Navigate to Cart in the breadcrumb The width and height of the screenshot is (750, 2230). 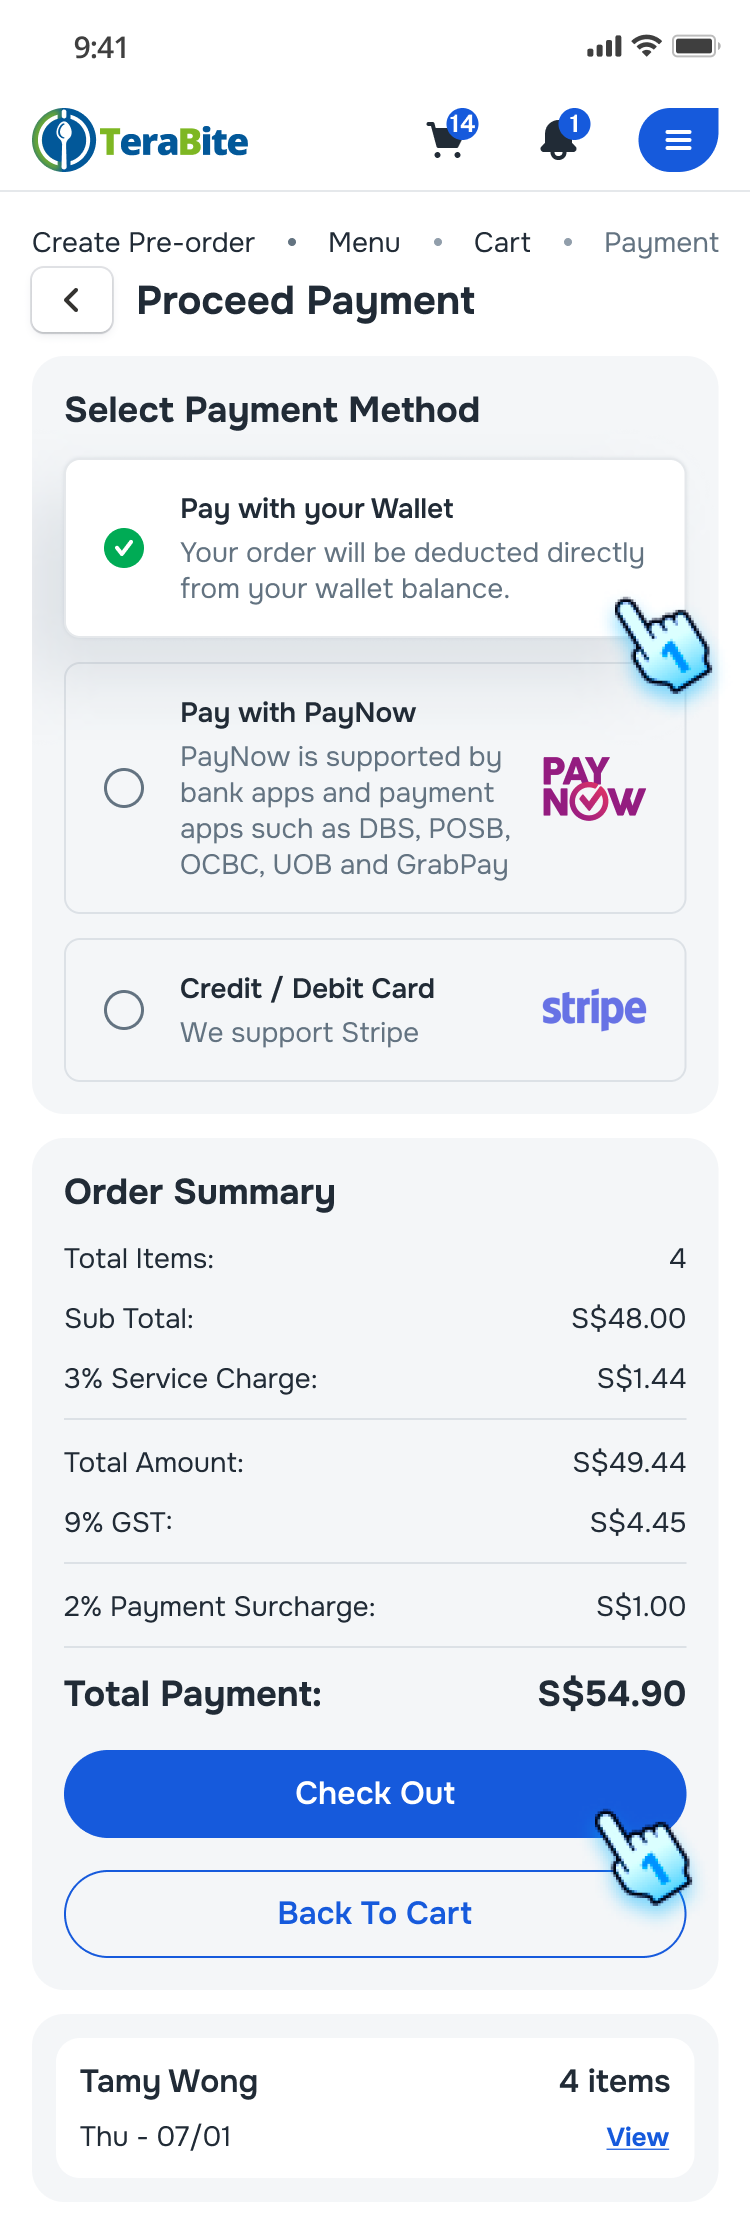point(501,242)
